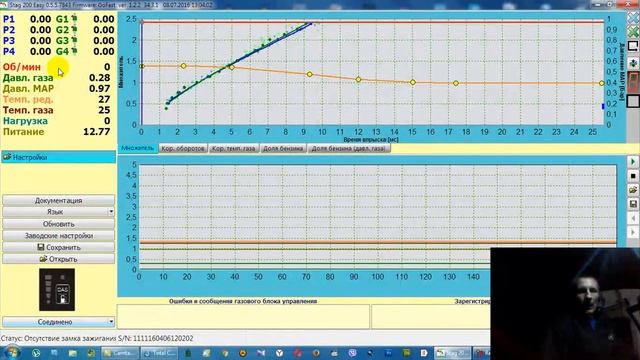Image resolution: width=640 pixels, height=360 pixels.
Task: Click the multiplier curve point at right chart edge
Action: pos(602,83)
